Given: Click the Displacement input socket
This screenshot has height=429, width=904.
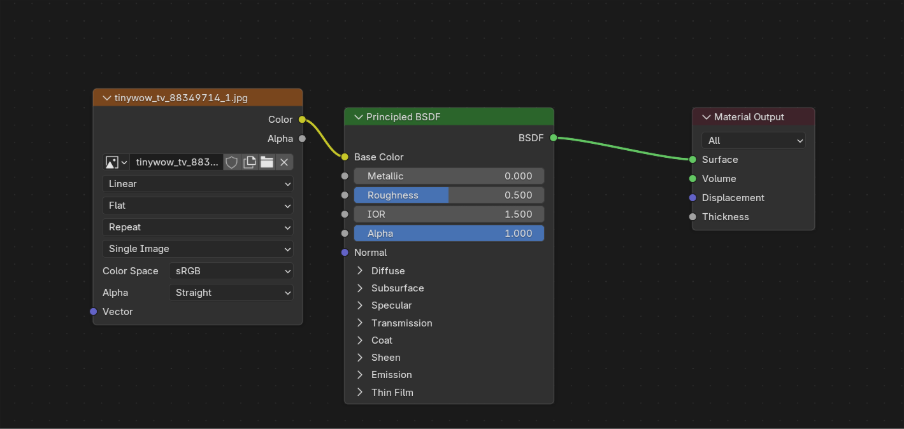Looking at the screenshot, I should (692, 198).
